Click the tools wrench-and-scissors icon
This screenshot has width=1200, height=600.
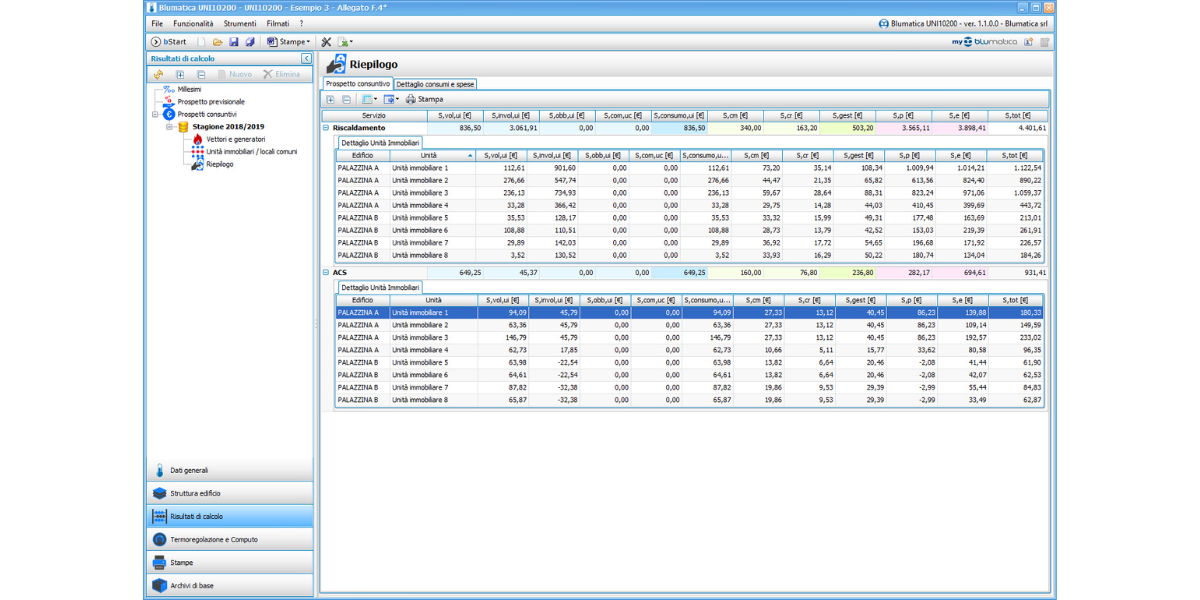326,42
